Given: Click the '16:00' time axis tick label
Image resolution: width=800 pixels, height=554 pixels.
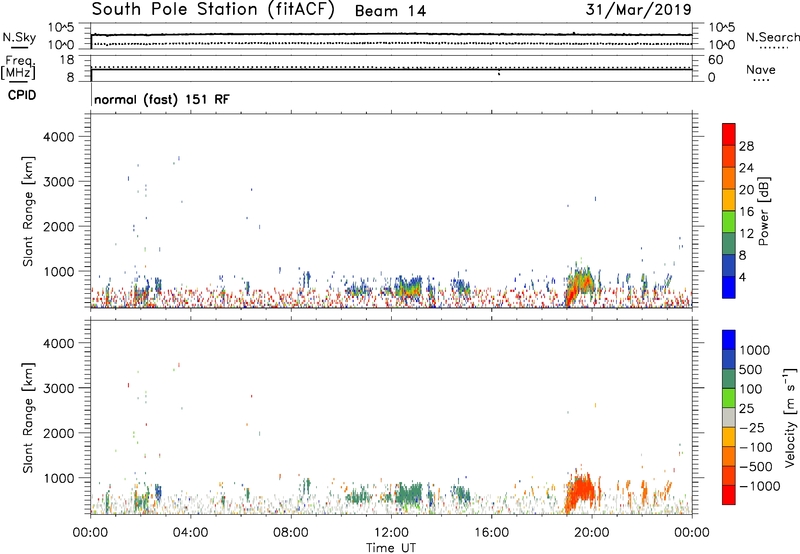Looking at the screenshot, I should click(x=491, y=533).
